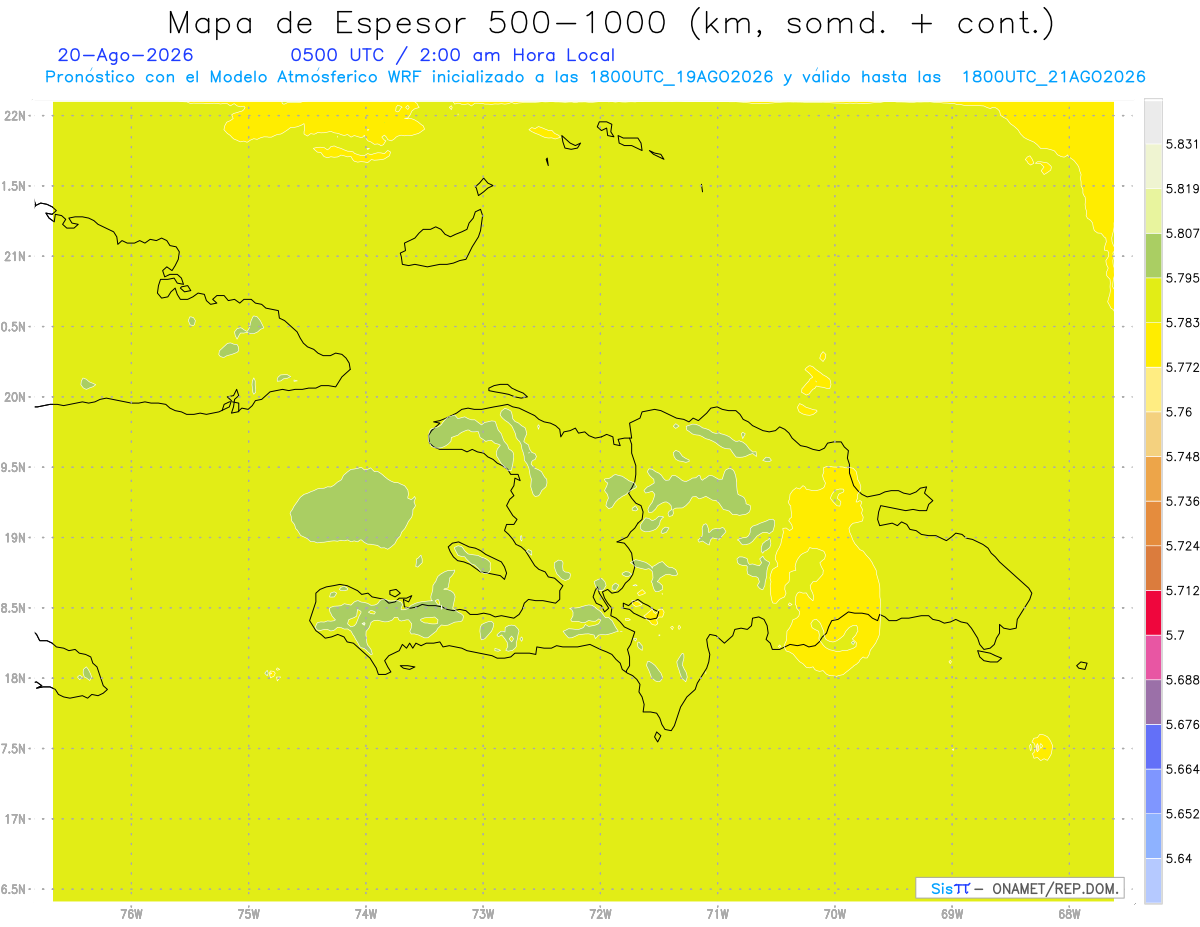This screenshot has width=1200, height=927.
Task: Click the '20N' latitude label
Action: click(x=15, y=397)
